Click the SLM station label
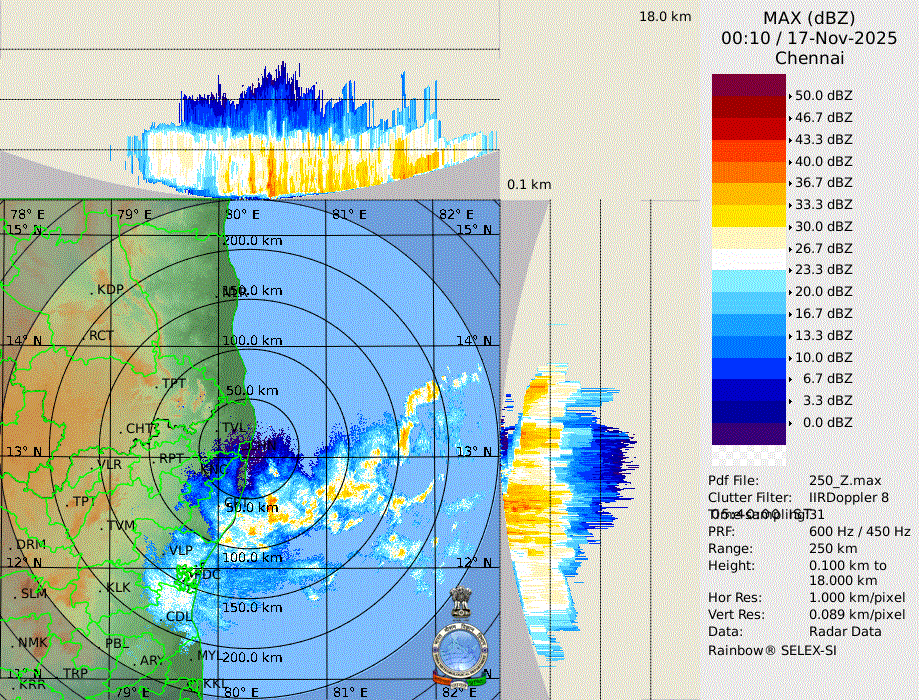 point(34,594)
